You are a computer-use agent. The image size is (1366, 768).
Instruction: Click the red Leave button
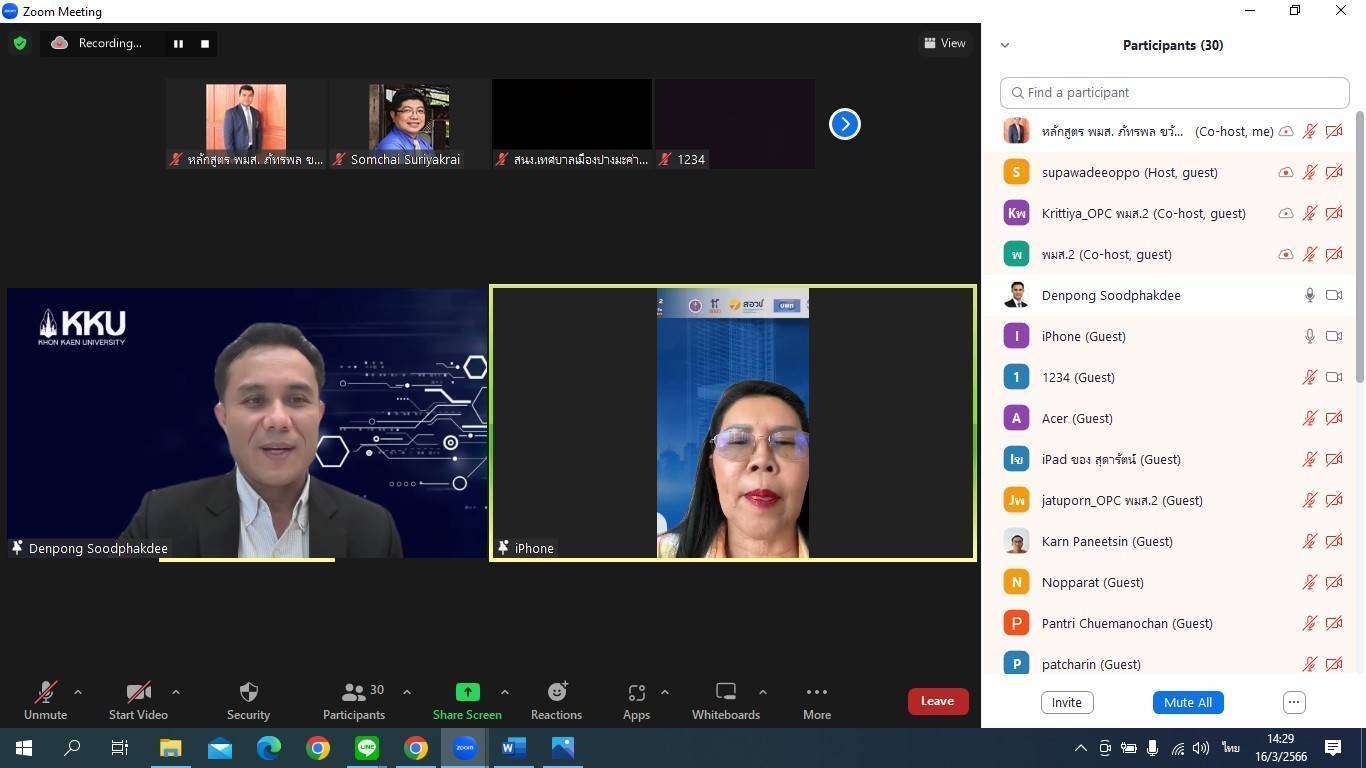tap(938, 701)
